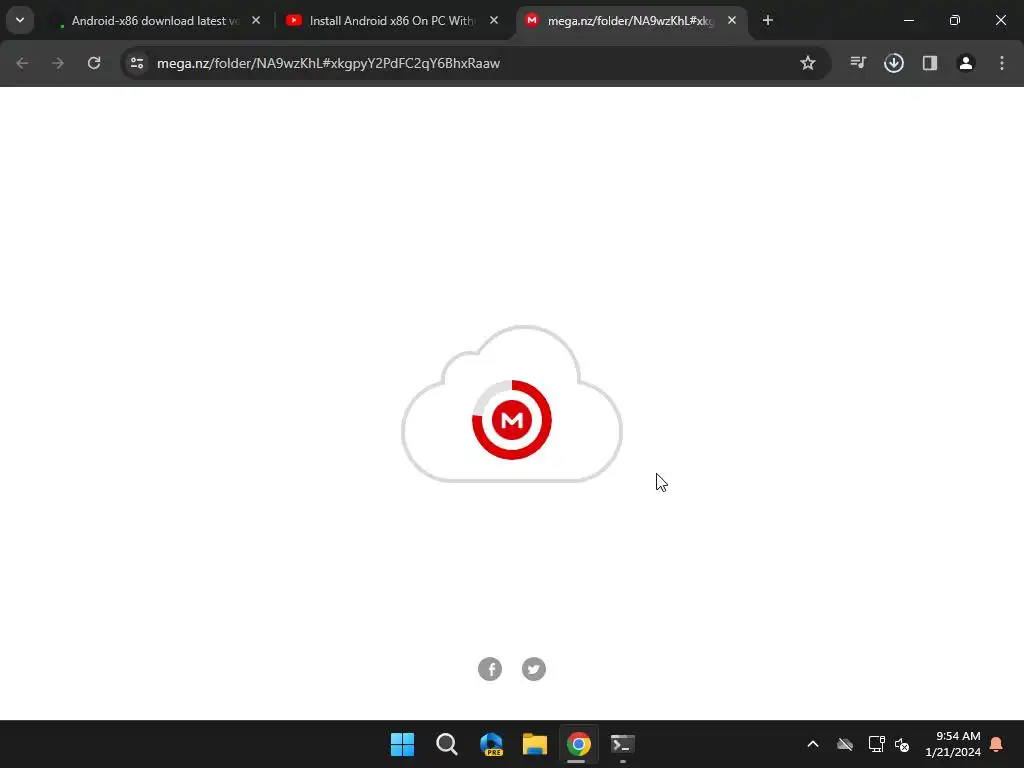This screenshot has height=768, width=1024.
Task: View site information icon in address bar
Action: (x=137, y=63)
